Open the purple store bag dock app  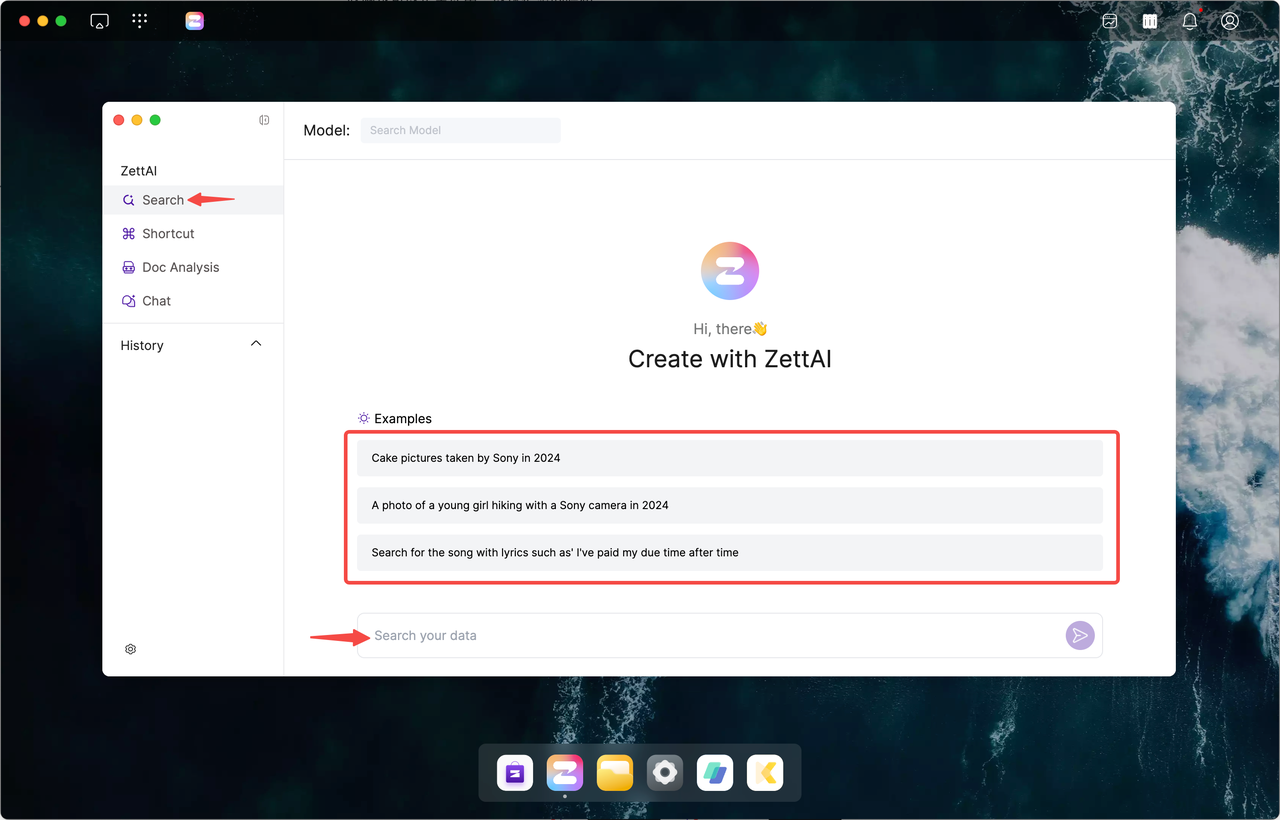[x=515, y=773]
